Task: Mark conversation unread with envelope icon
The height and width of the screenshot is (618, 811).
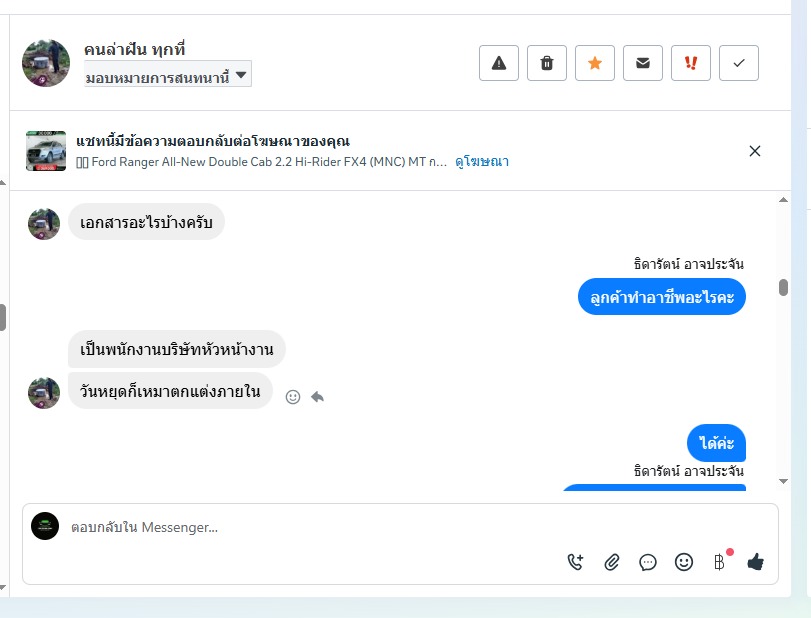Action: pos(643,63)
